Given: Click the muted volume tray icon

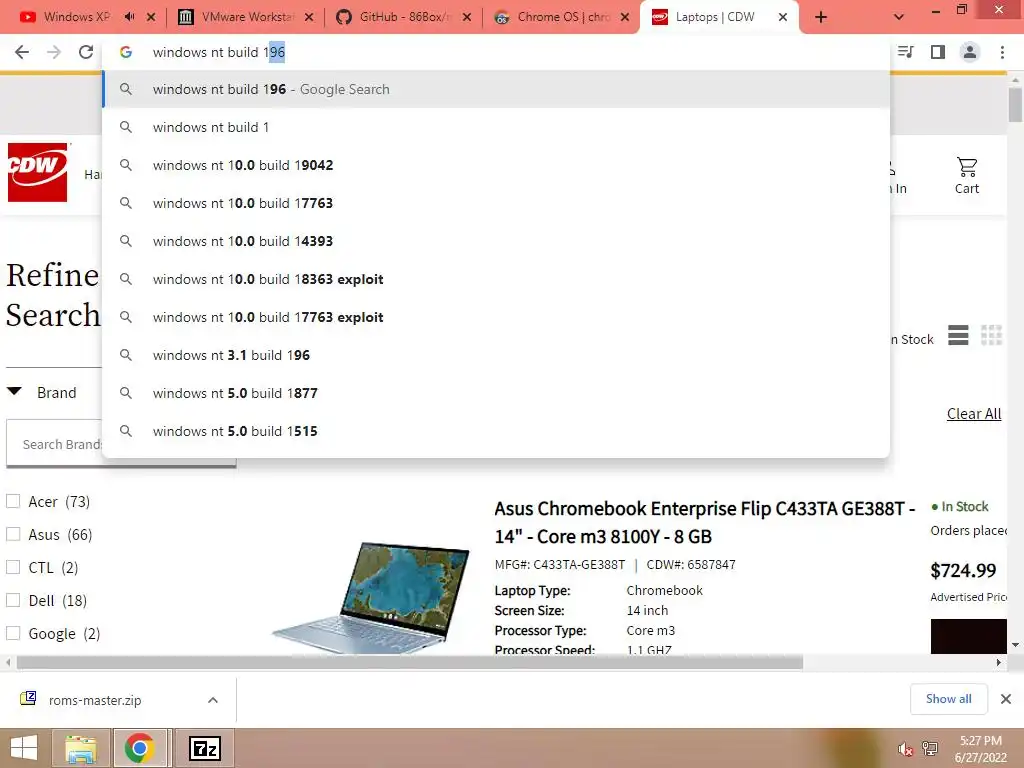Looking at the screenshot, I should tap(905, 749).
